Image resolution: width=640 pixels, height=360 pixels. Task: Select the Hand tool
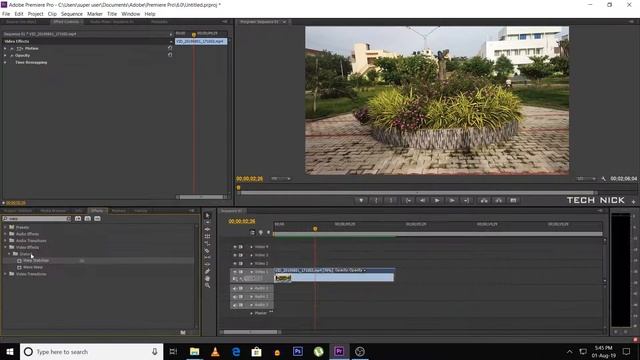click(x=207, y=278)
